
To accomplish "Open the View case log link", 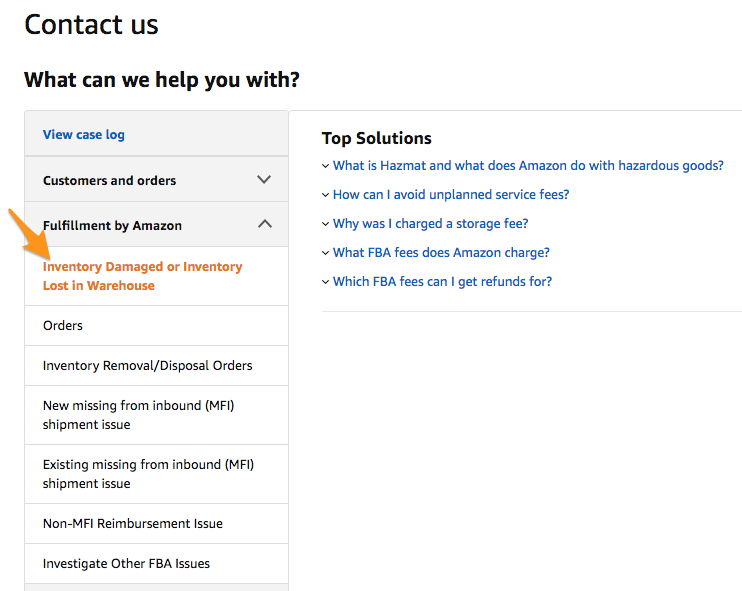I will click(84, 135).
